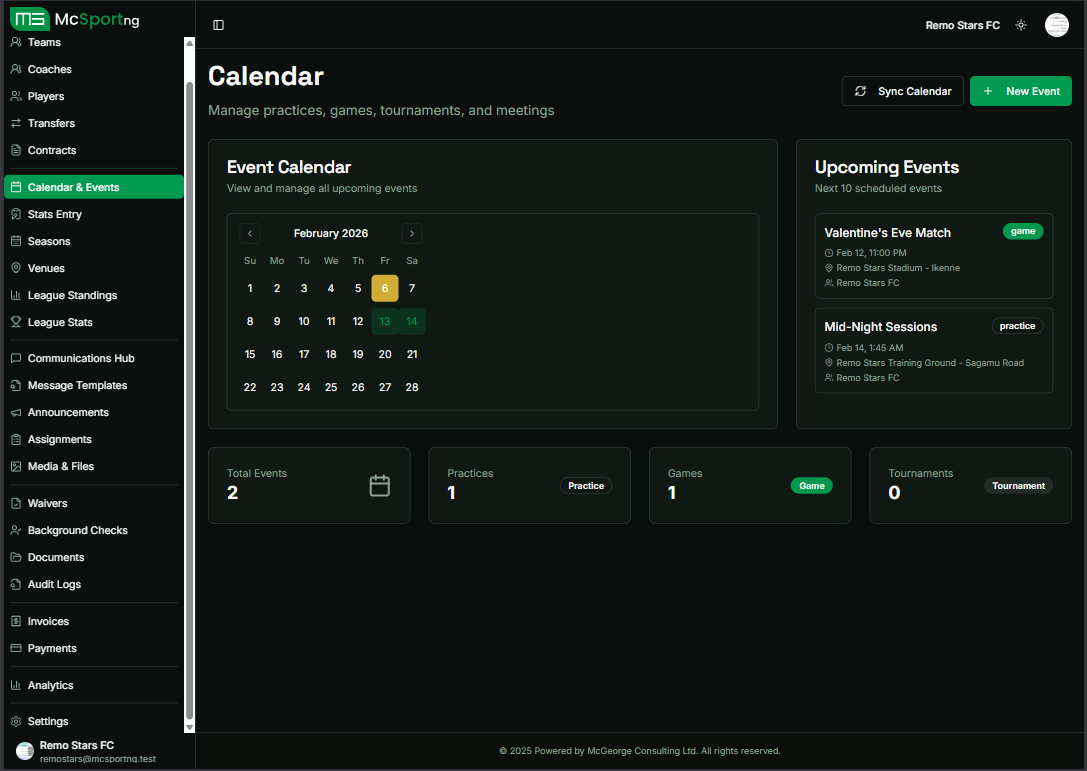
Task: Create an event with New Event button
Action: click(x=1021, y=90)
